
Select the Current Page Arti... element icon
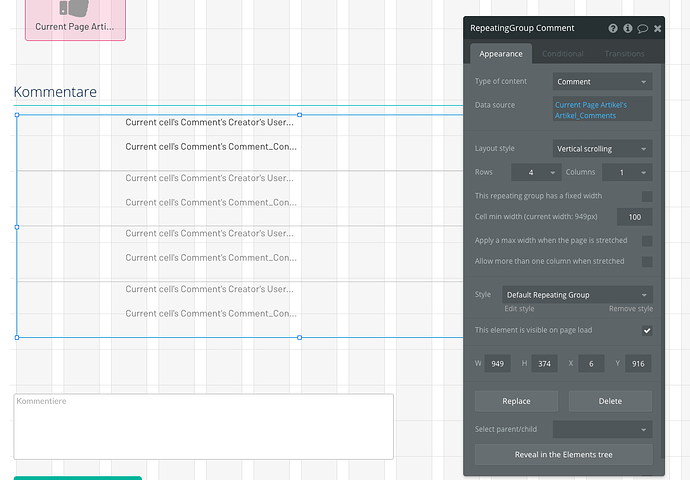pyautogui.click(x=75, y=8)
